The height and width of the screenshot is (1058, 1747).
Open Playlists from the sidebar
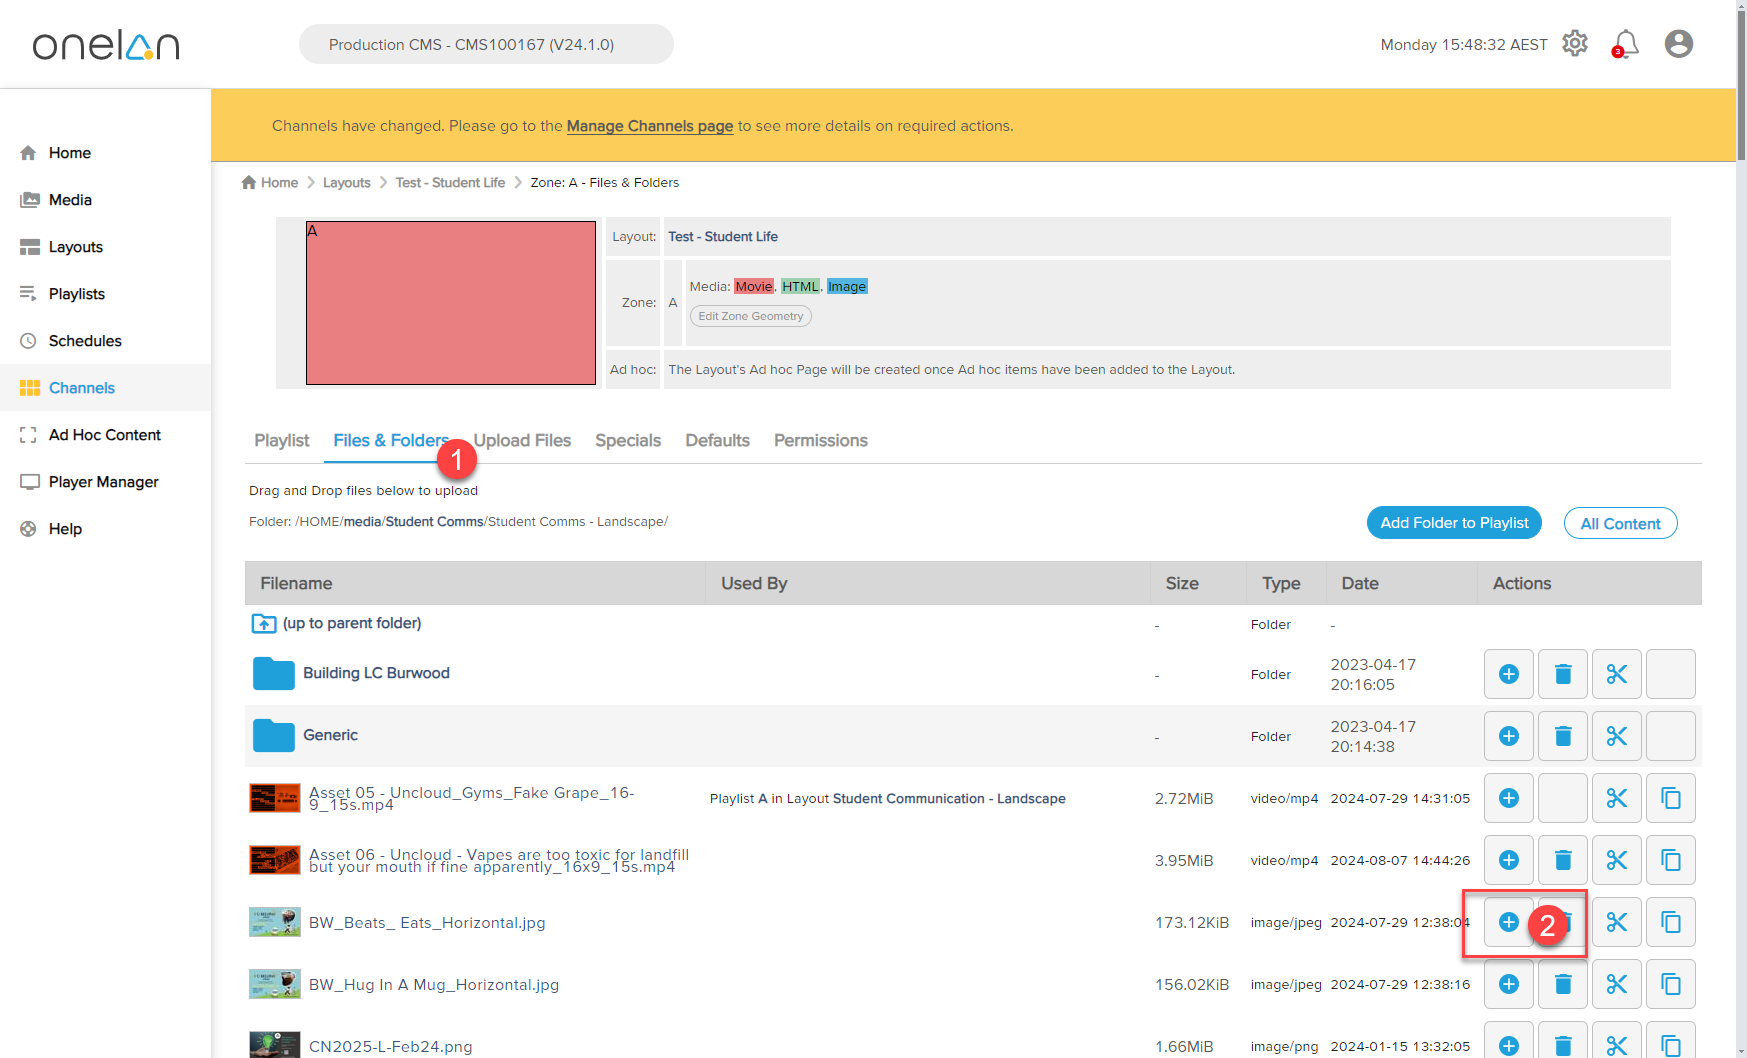point(77,294)
